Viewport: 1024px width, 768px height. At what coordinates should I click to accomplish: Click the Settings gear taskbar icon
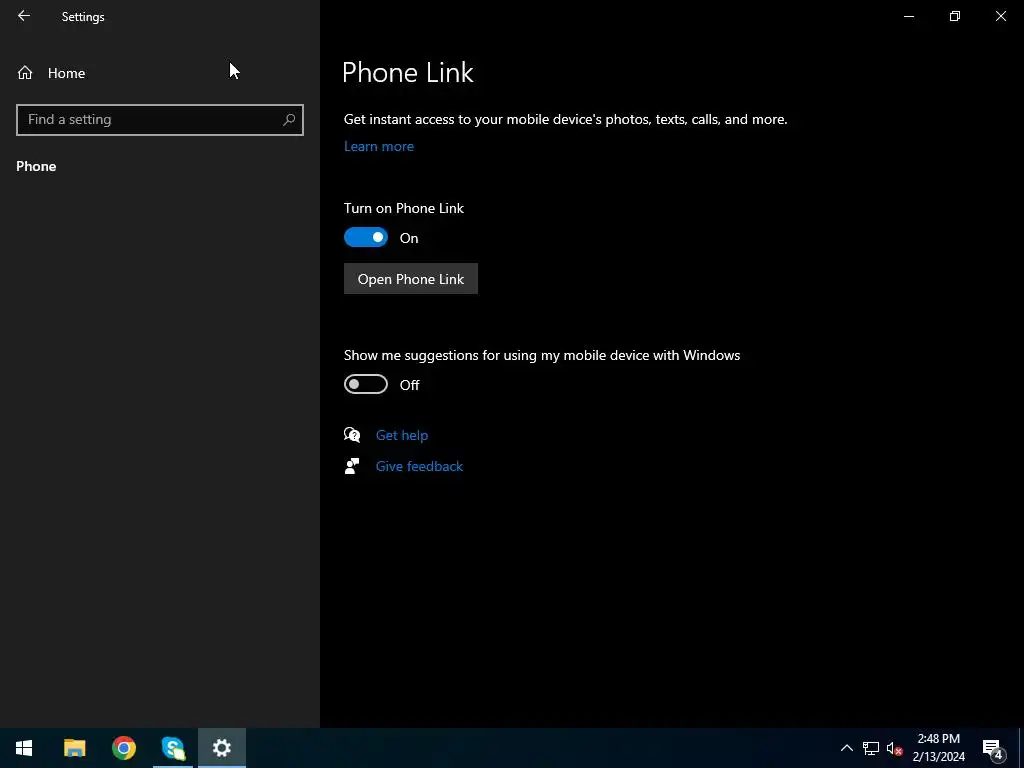pyautogui.click(x=222, y=748)
